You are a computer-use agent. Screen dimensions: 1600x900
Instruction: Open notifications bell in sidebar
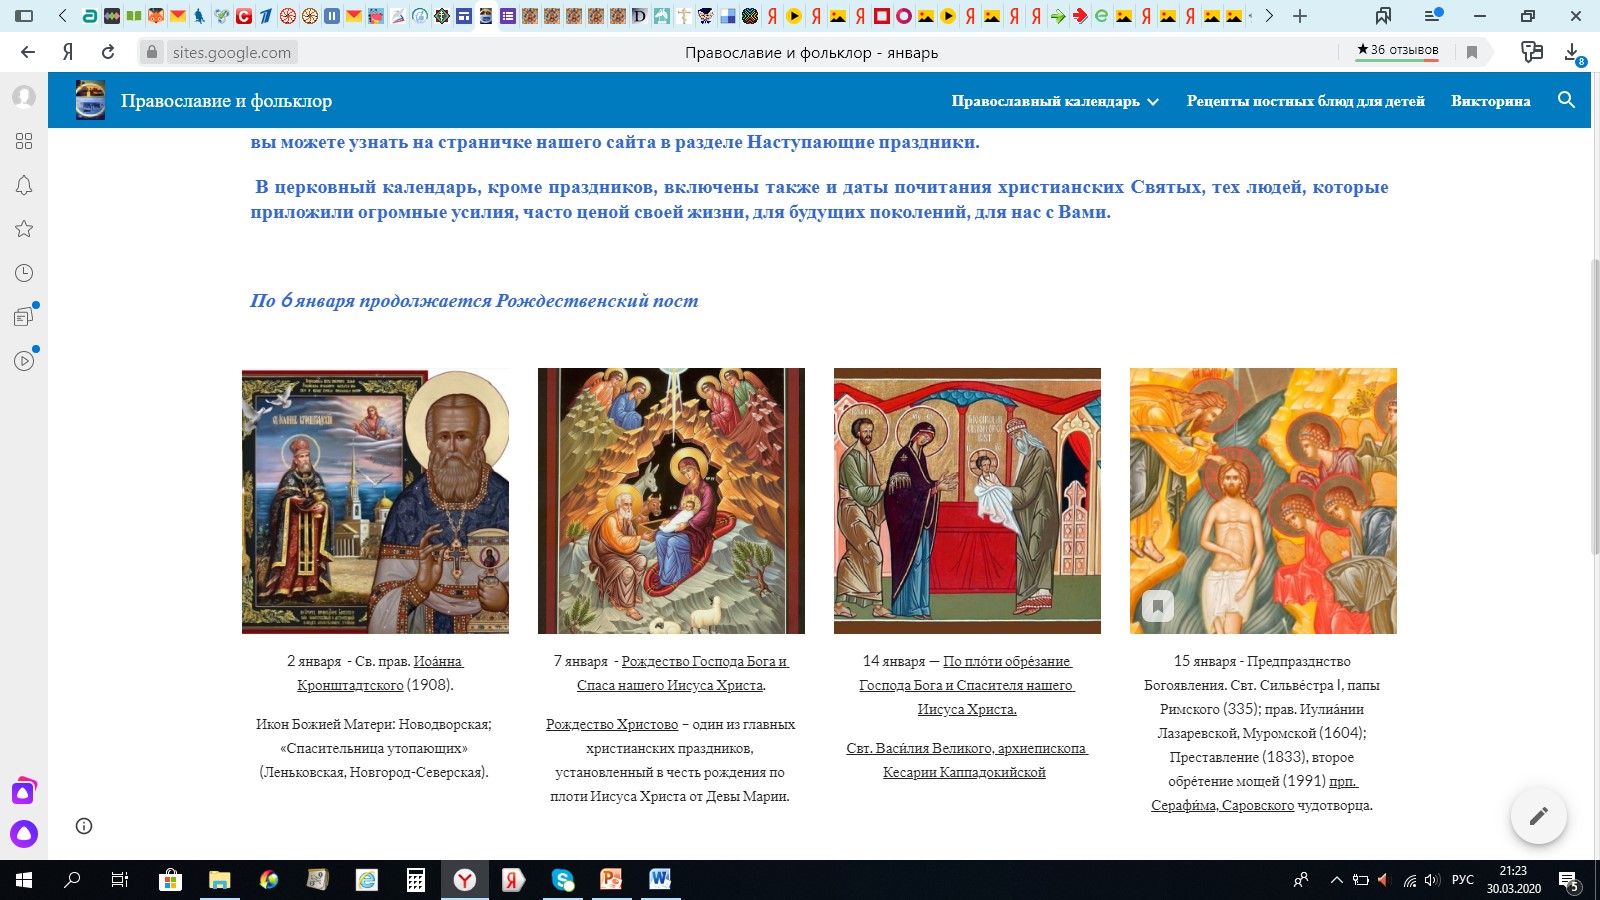(24, 185)
